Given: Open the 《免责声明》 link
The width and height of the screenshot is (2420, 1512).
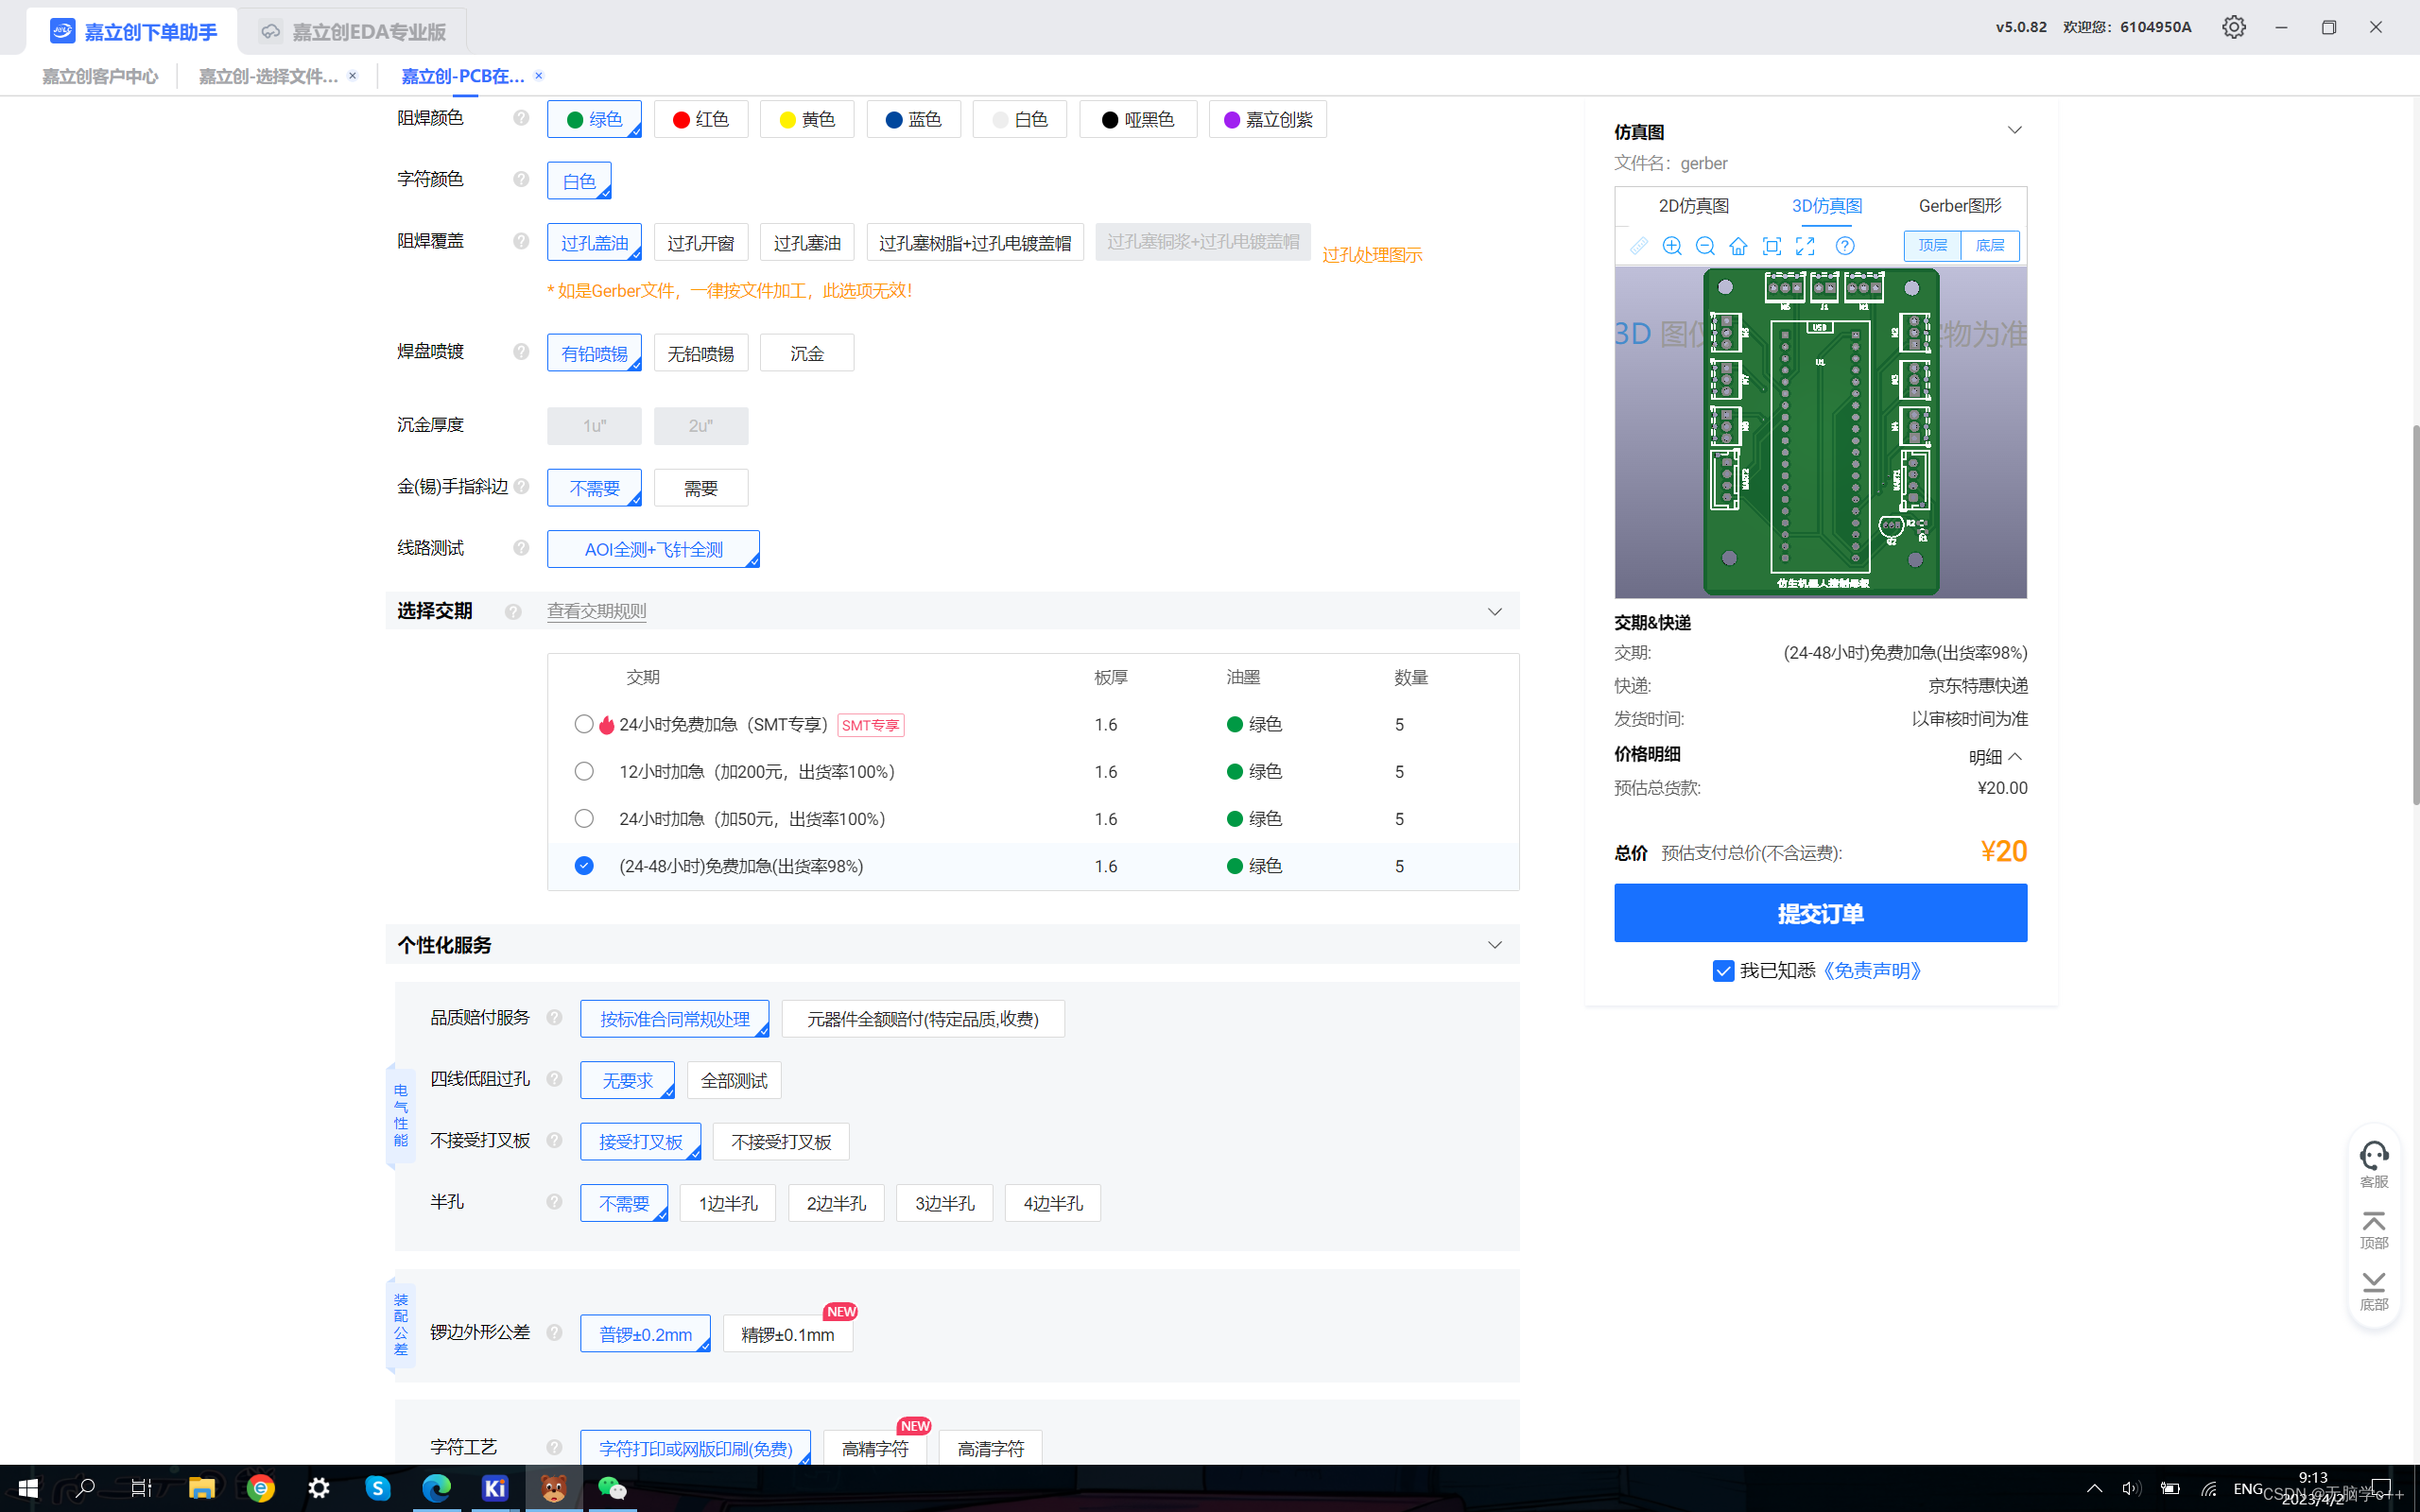Looking at the screenshot, I should point(1870,971).
